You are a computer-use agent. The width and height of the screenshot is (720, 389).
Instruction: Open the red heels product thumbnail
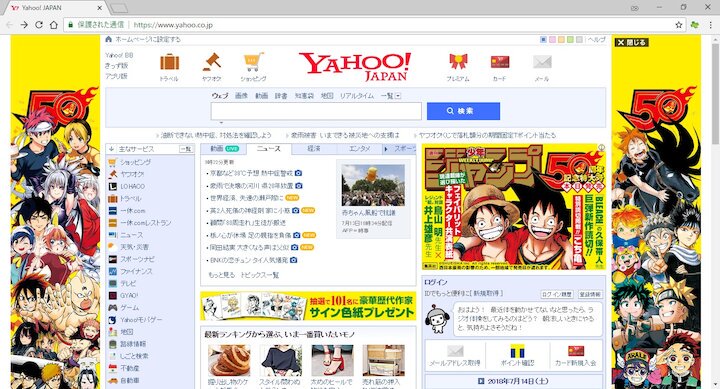[x=332, y=361]
